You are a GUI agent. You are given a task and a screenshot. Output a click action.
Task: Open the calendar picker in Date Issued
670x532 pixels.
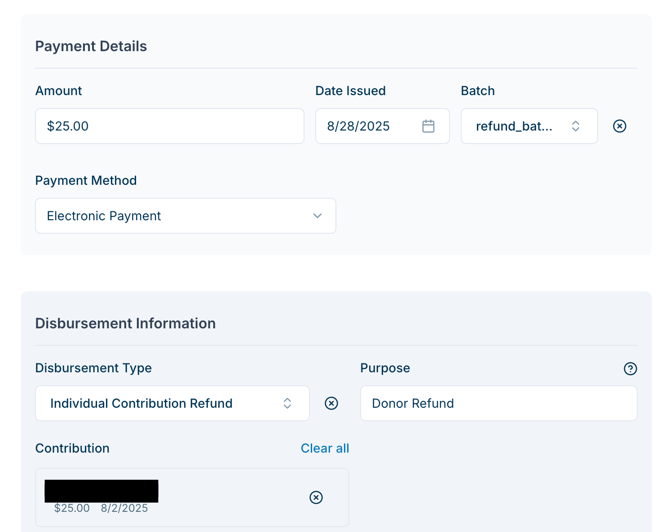coord(428,126)
